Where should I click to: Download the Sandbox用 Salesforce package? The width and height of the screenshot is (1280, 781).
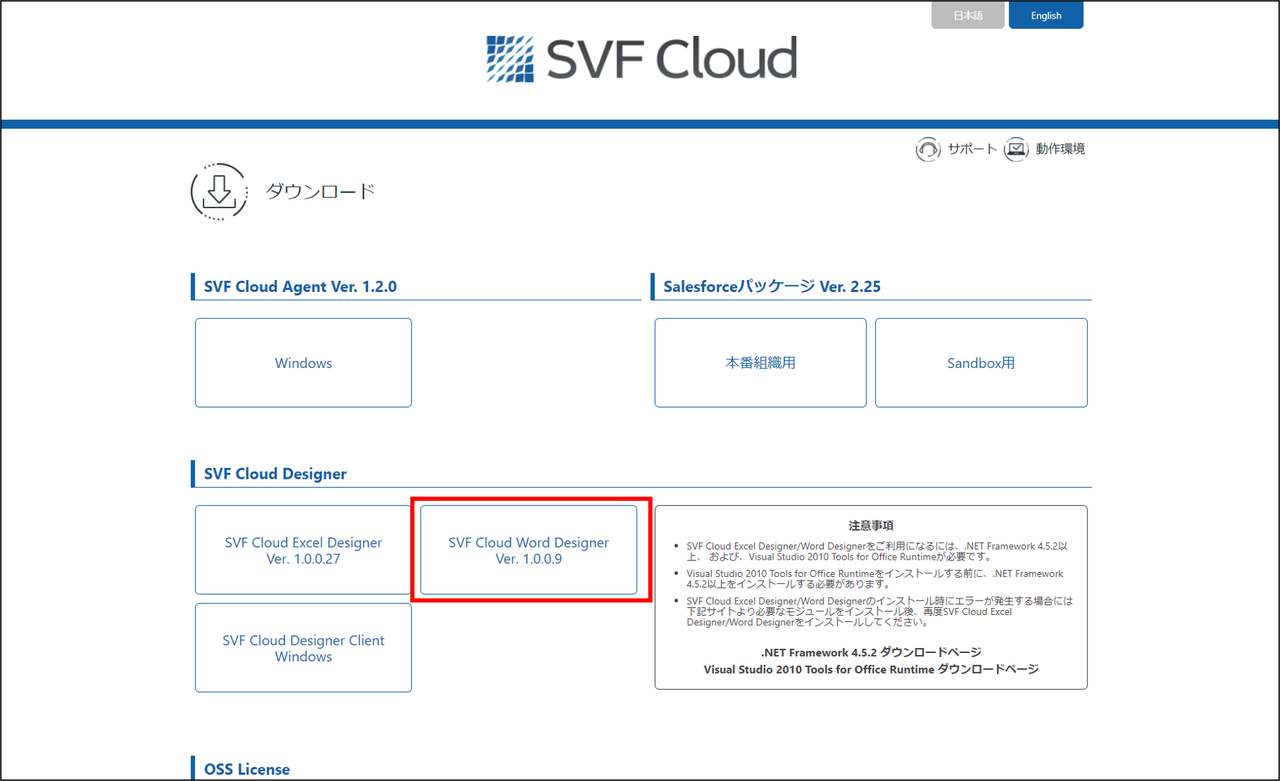click(981, 362)
